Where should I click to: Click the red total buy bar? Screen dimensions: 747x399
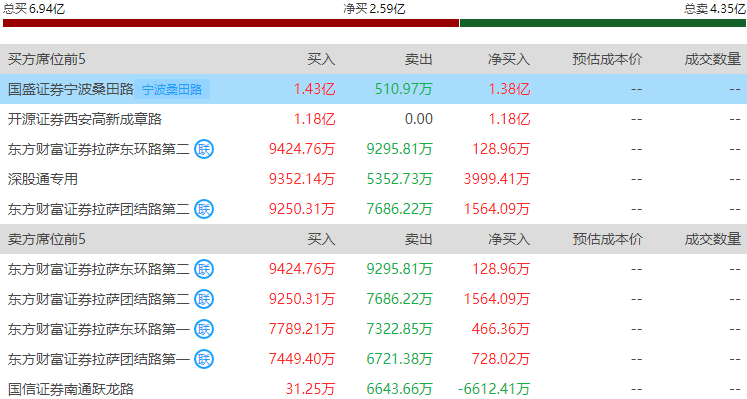point(231,23)
